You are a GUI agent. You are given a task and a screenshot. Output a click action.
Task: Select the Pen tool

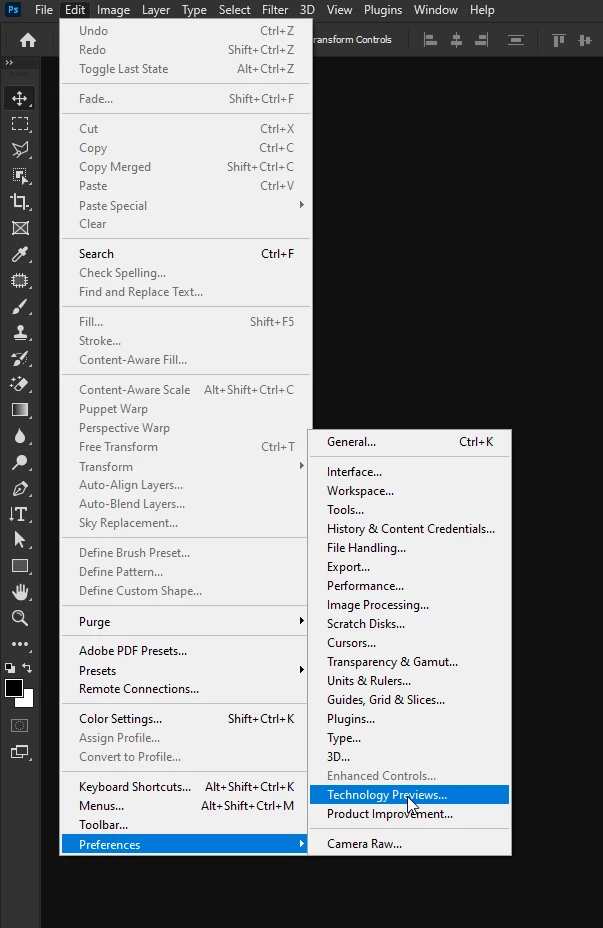[x=20, y=488]
